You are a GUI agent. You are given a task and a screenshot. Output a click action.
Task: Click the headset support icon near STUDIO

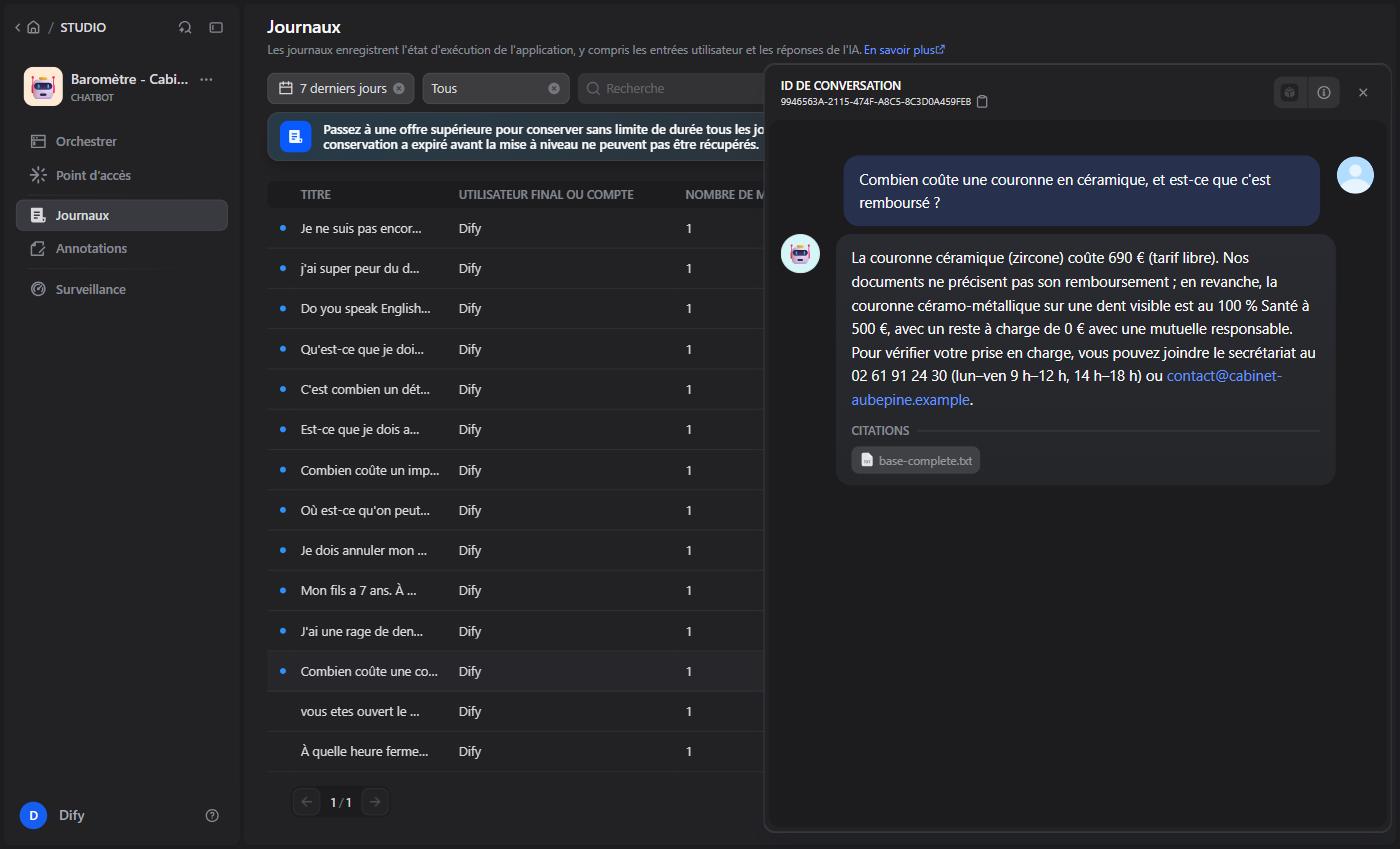[185, 27]
